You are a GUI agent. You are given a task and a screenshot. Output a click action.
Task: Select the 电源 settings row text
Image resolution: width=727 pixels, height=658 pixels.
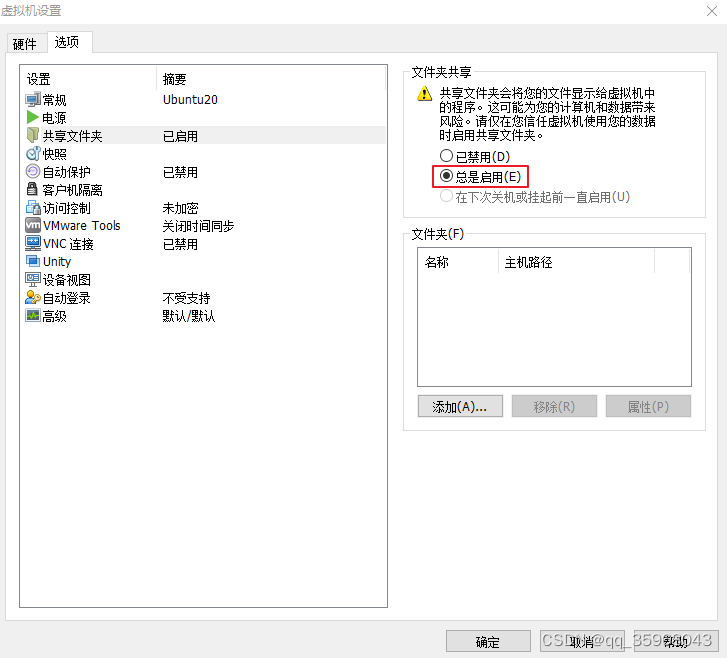pos(54,118)
